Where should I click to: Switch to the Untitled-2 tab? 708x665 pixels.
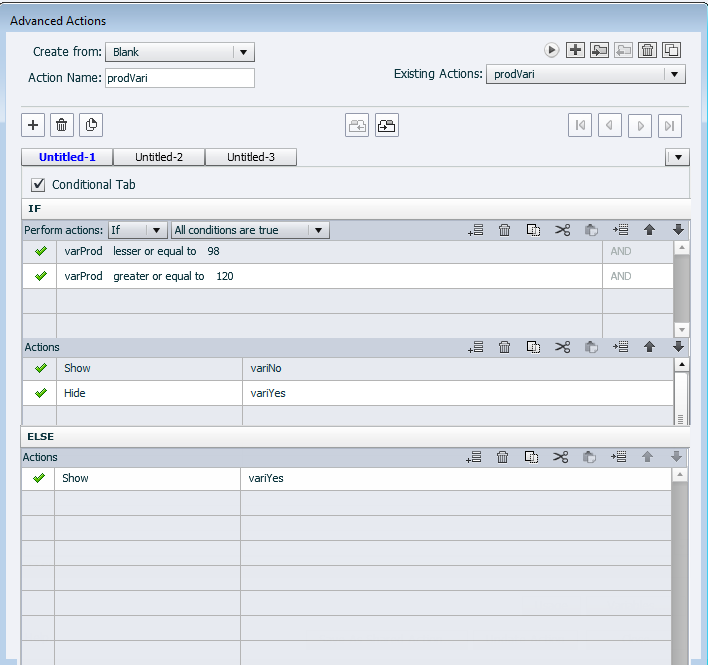[x=159, y=157]
